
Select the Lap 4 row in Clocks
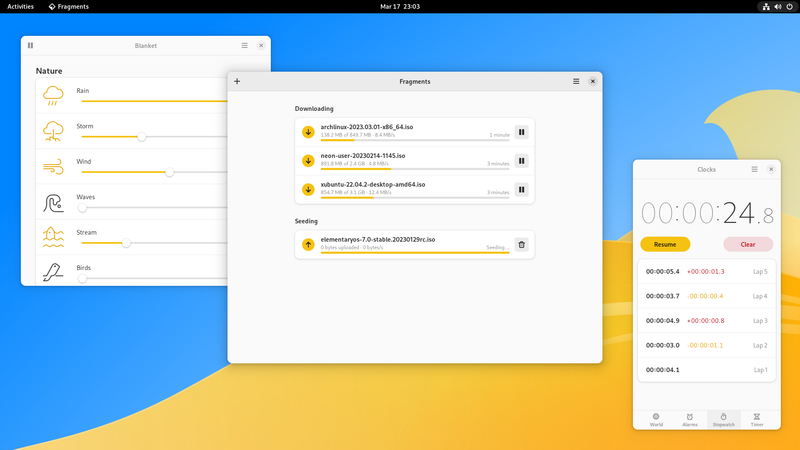pyautogui.click(x=707, y=296)
